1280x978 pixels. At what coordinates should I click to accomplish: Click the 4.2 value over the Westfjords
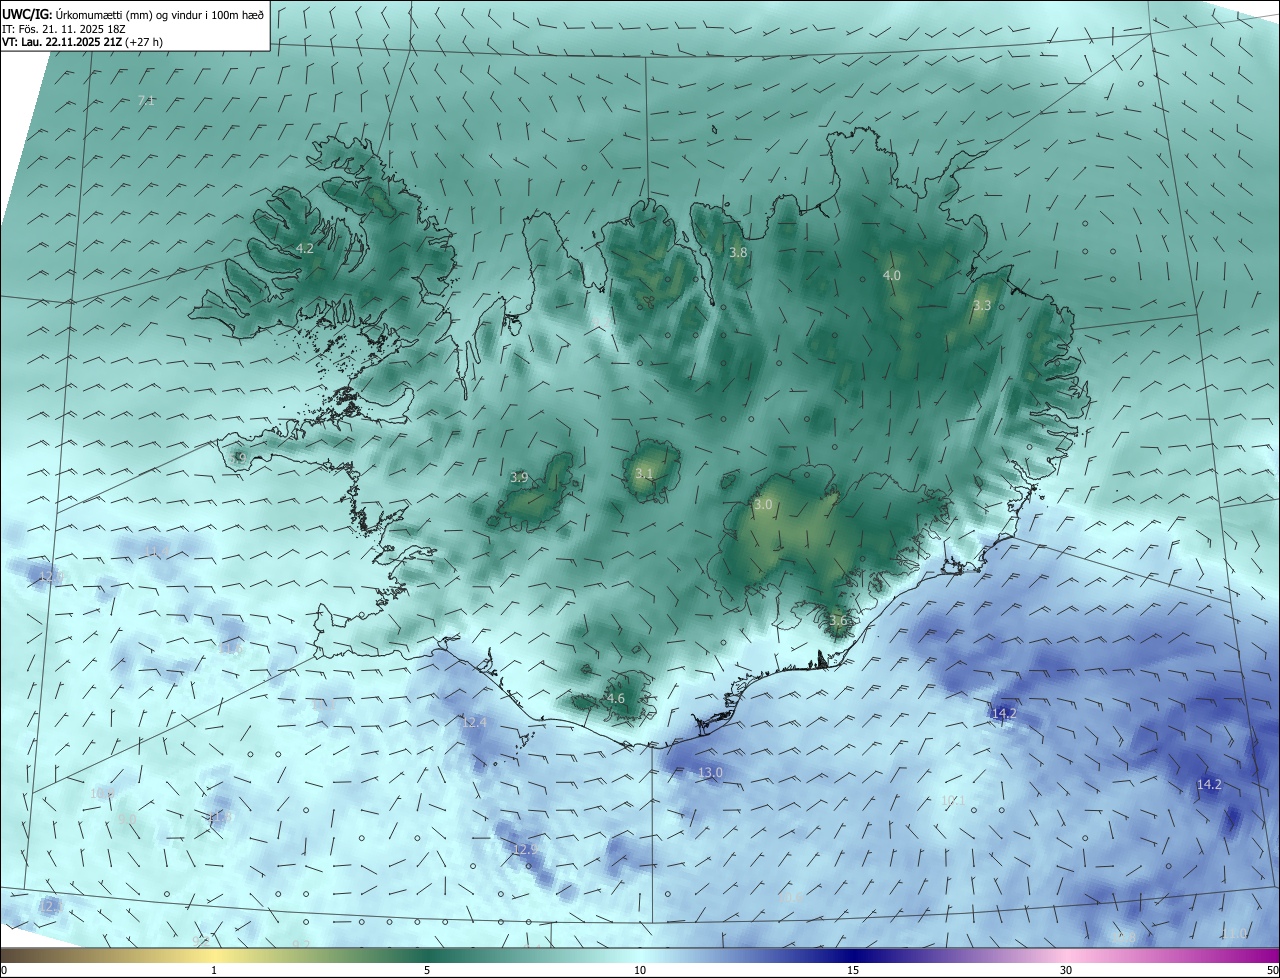click(x=305, y=248)
